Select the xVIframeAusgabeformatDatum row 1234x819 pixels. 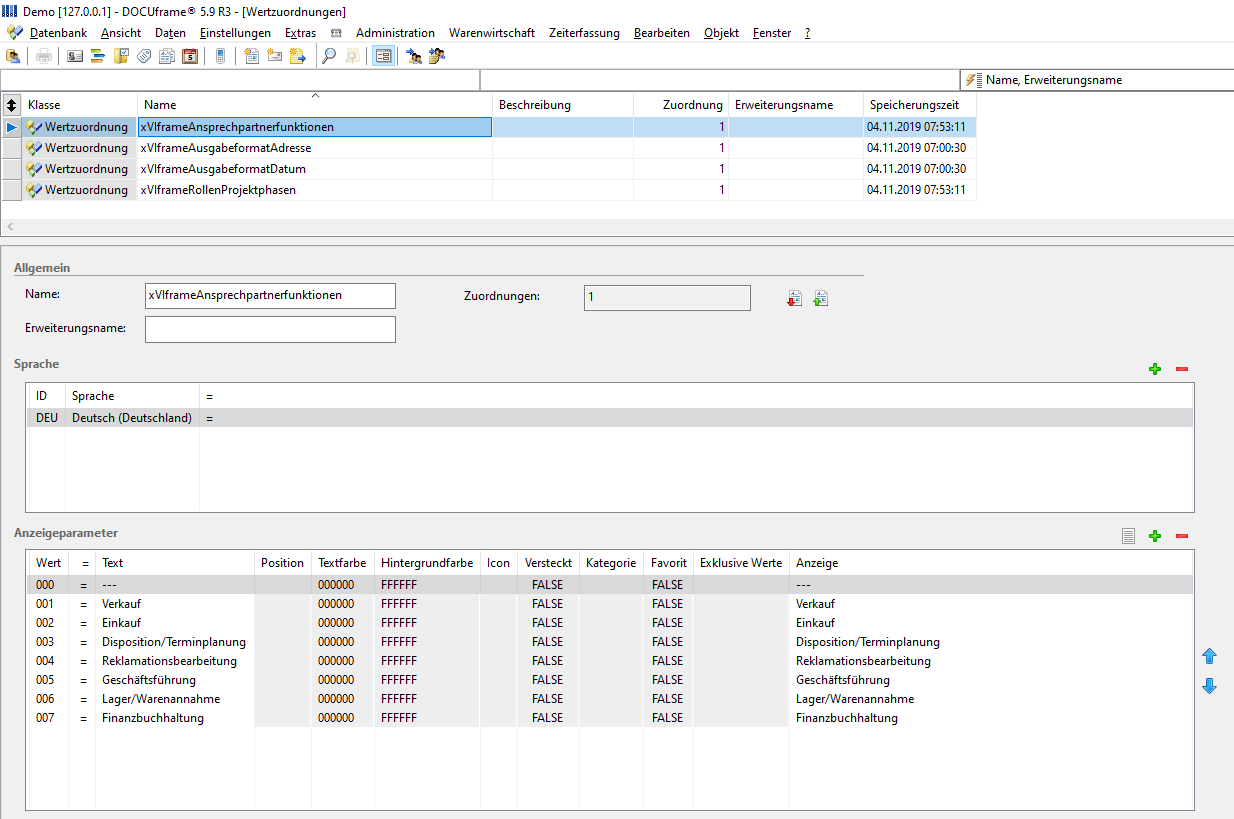[489, 169]
